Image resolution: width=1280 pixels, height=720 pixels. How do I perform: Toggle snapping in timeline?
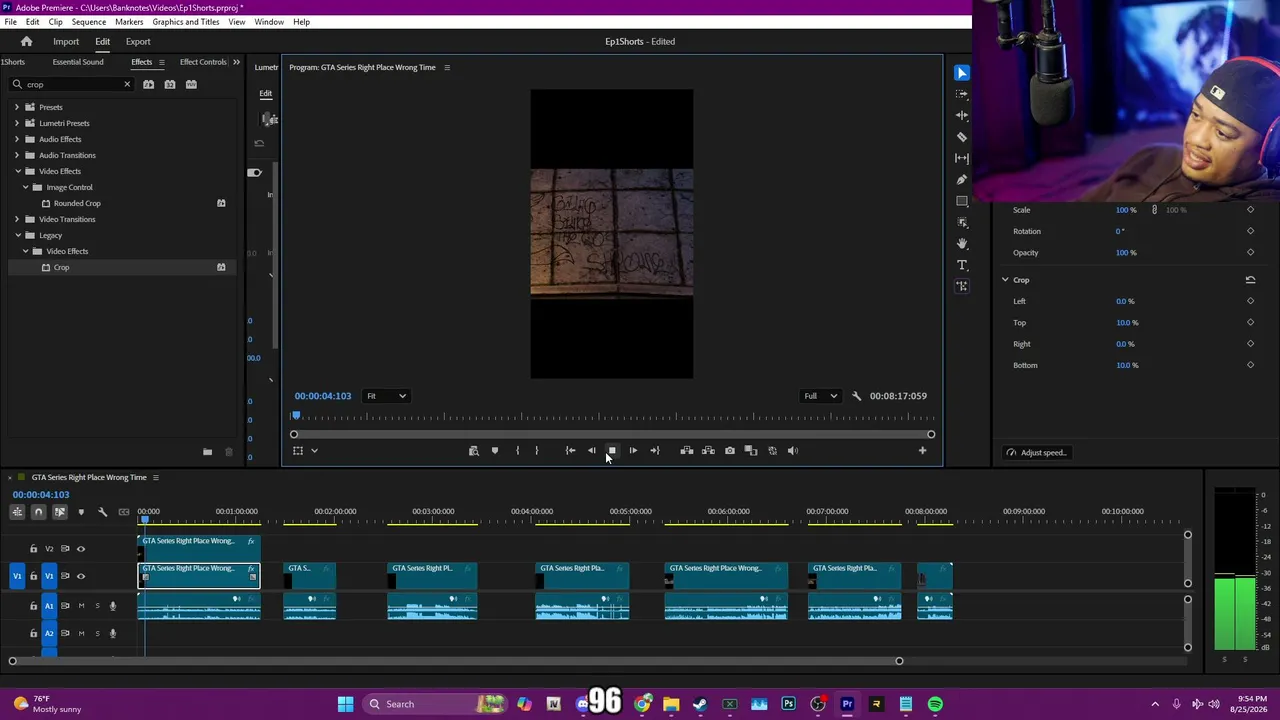(38, 512)
